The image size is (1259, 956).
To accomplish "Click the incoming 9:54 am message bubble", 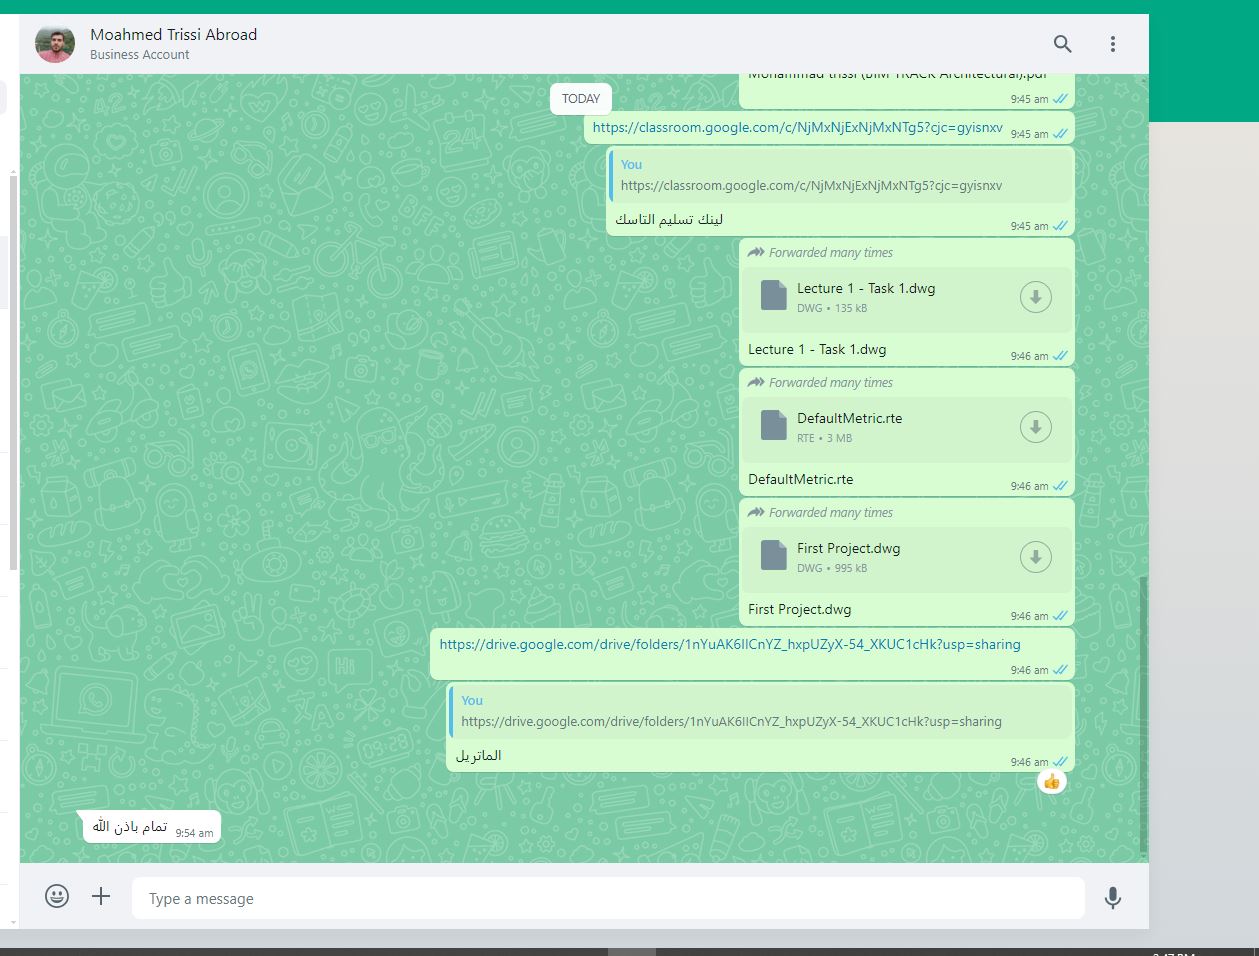I will click(152, 827).
